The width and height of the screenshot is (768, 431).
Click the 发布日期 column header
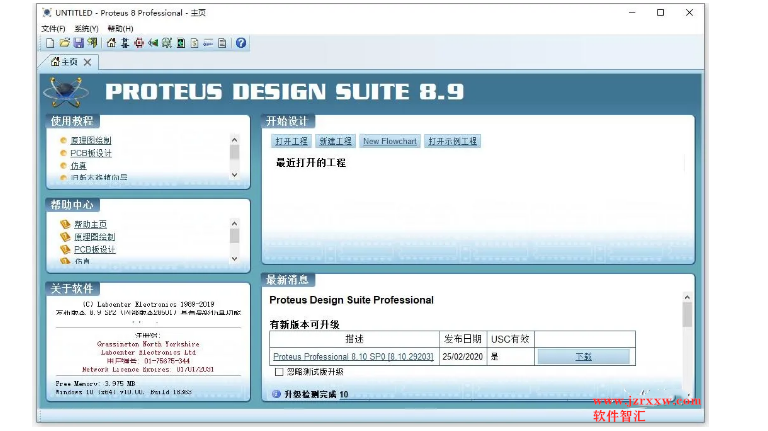[462, 339]
